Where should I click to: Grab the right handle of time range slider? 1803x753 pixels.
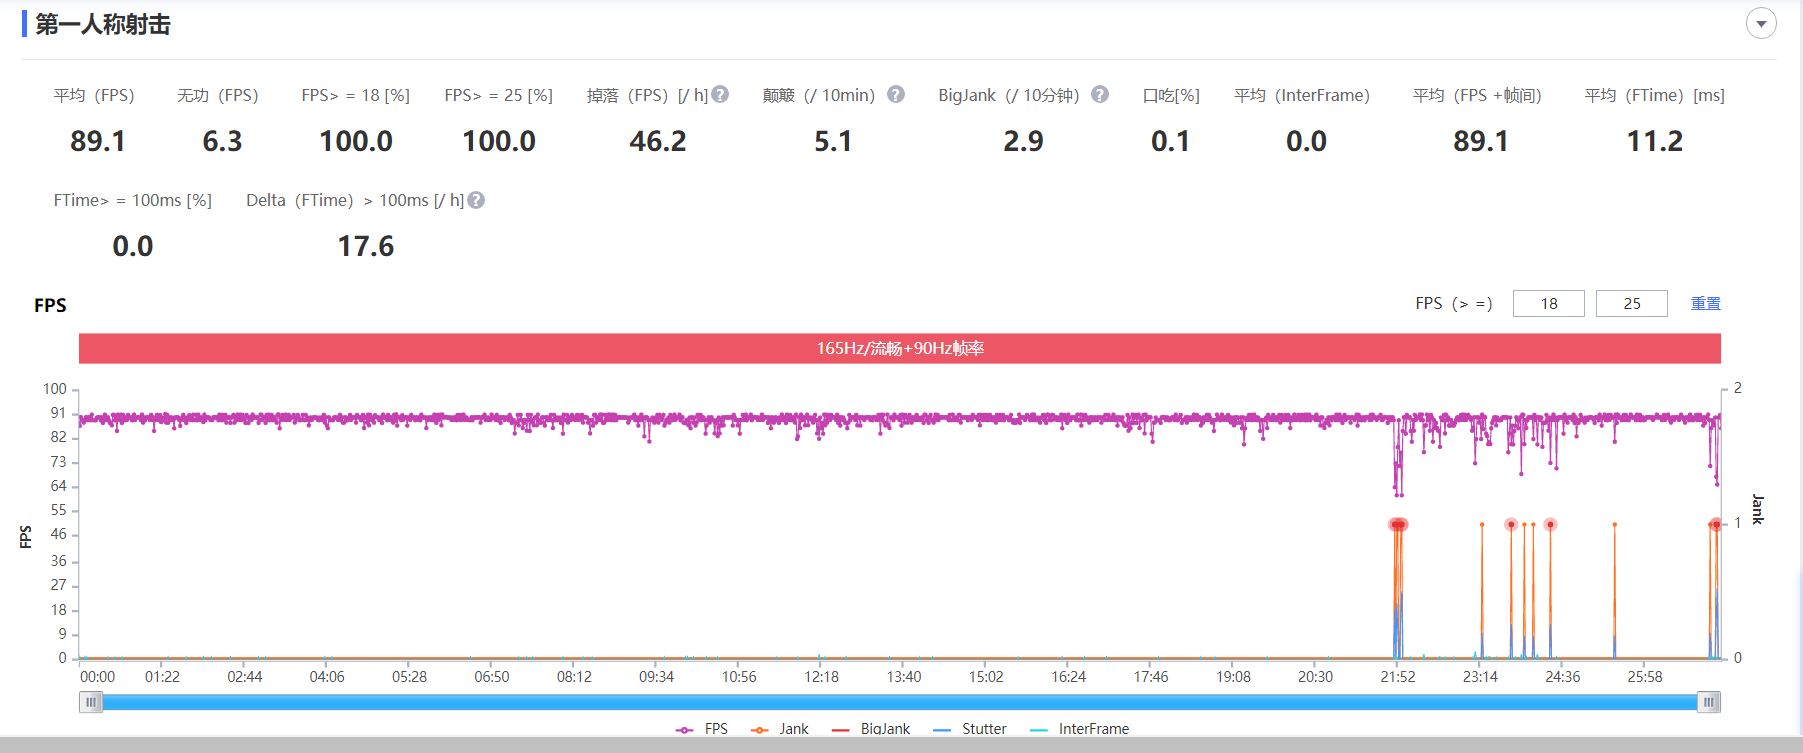tap(1709, 702)
